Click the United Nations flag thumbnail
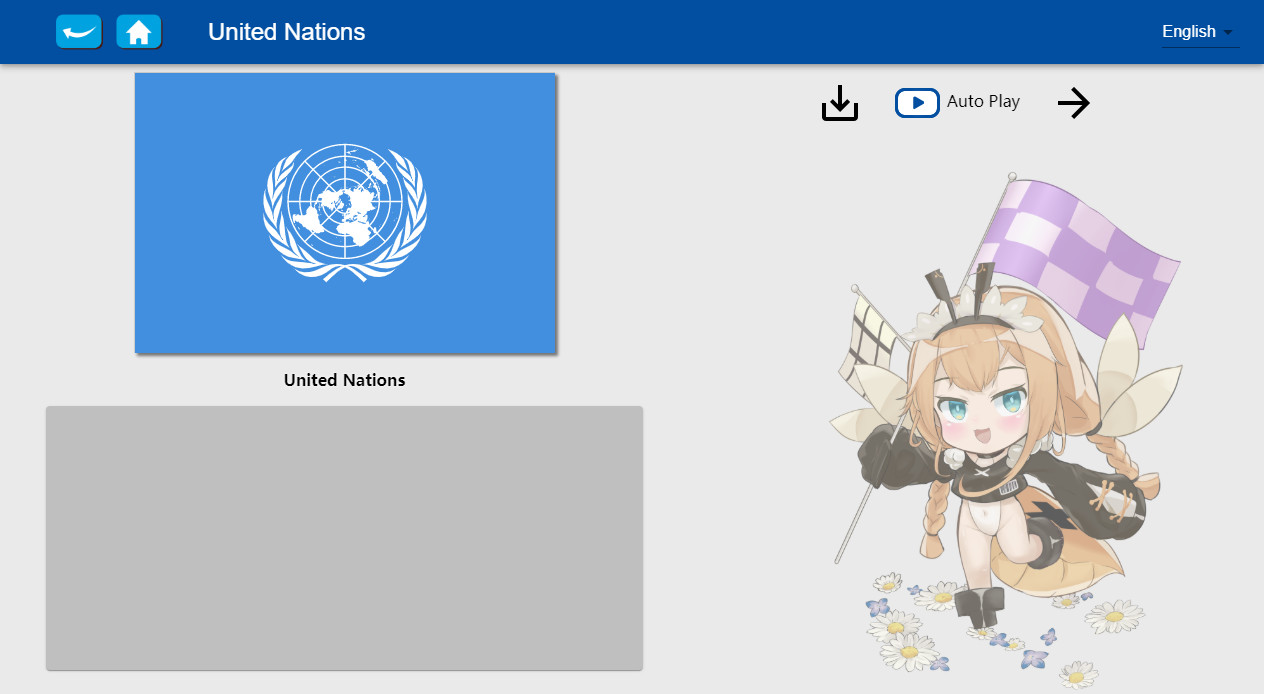Viewport: 1264px width, 694px height. (x=345, y=211)
